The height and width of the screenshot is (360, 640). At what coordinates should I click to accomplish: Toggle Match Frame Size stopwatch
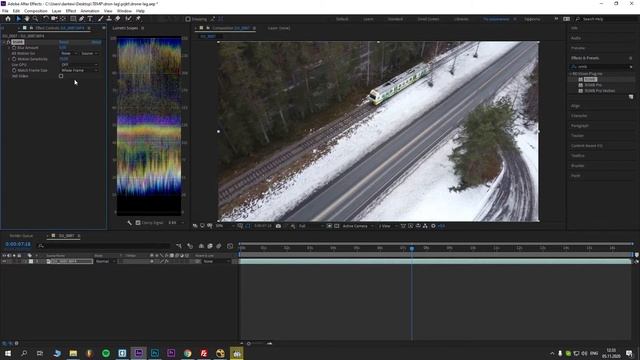tap(14, 71)
